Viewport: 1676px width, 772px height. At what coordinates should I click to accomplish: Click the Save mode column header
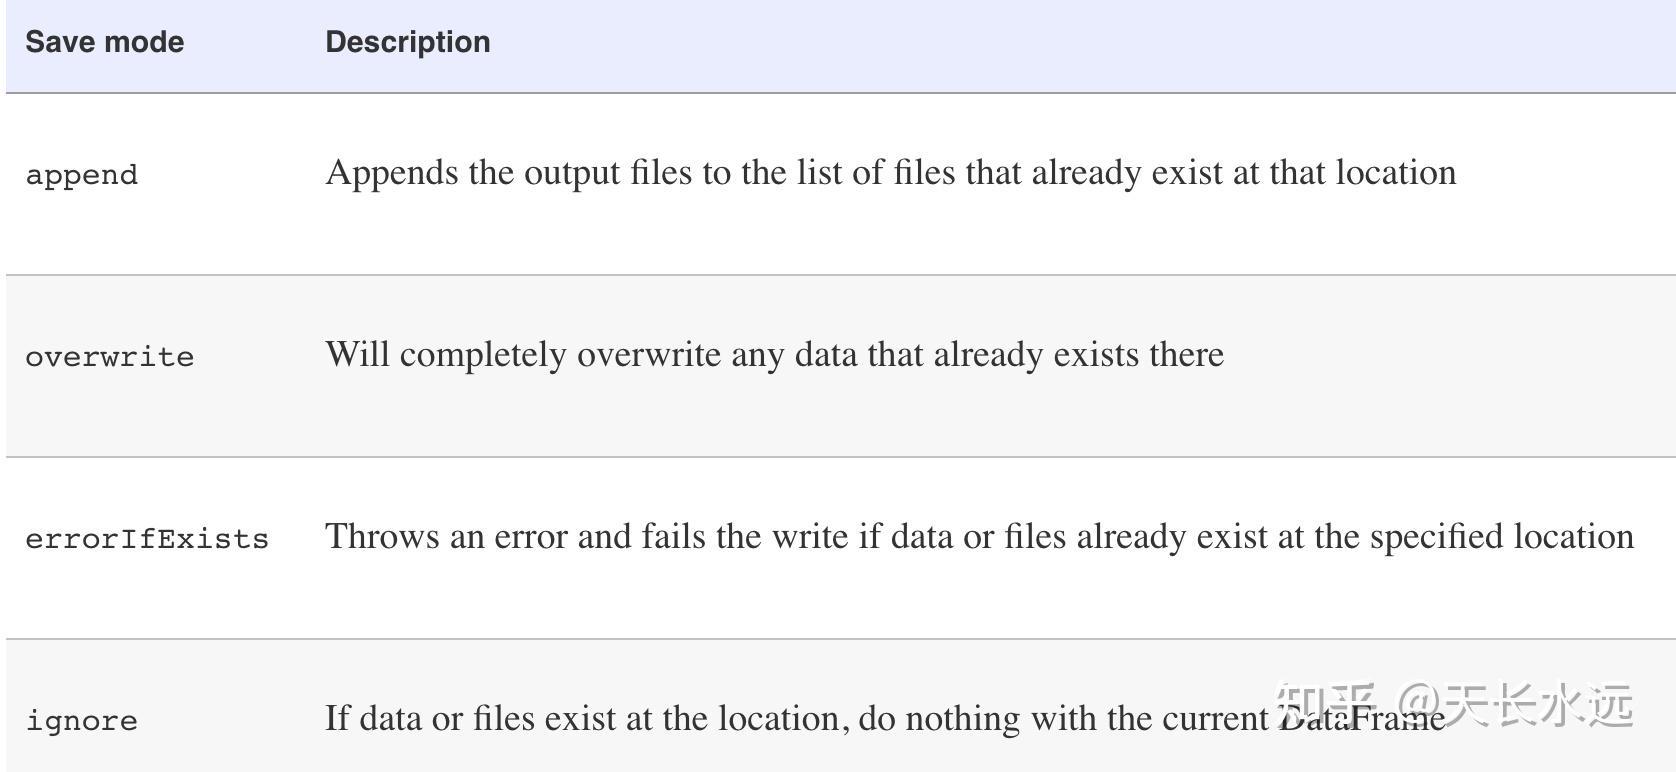coord(104,42)
